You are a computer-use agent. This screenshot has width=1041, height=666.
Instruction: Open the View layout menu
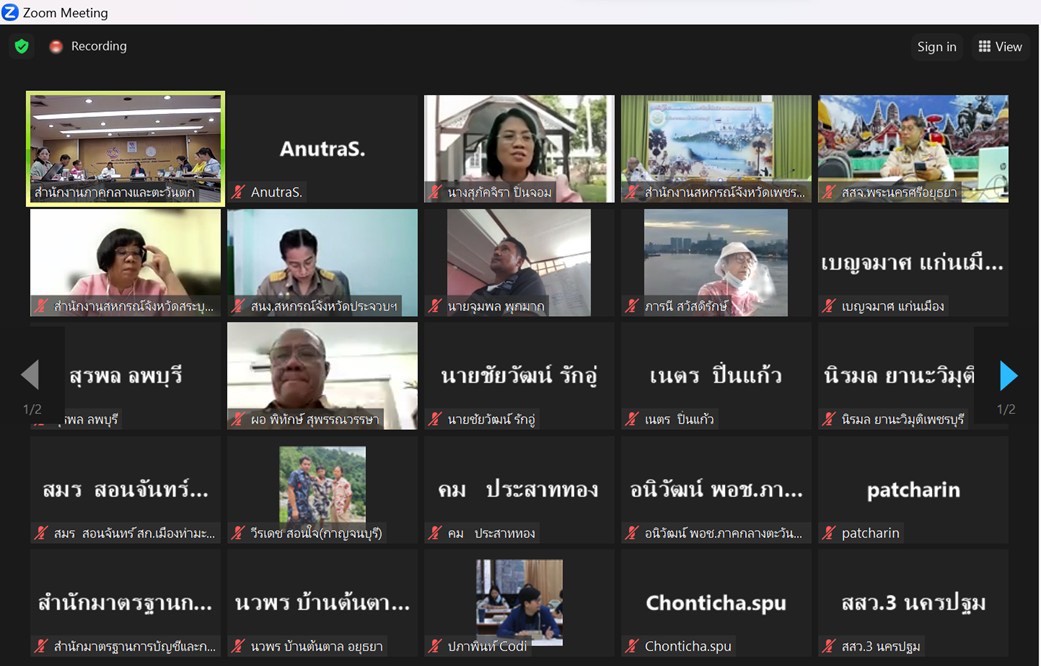tap(999, 46)
